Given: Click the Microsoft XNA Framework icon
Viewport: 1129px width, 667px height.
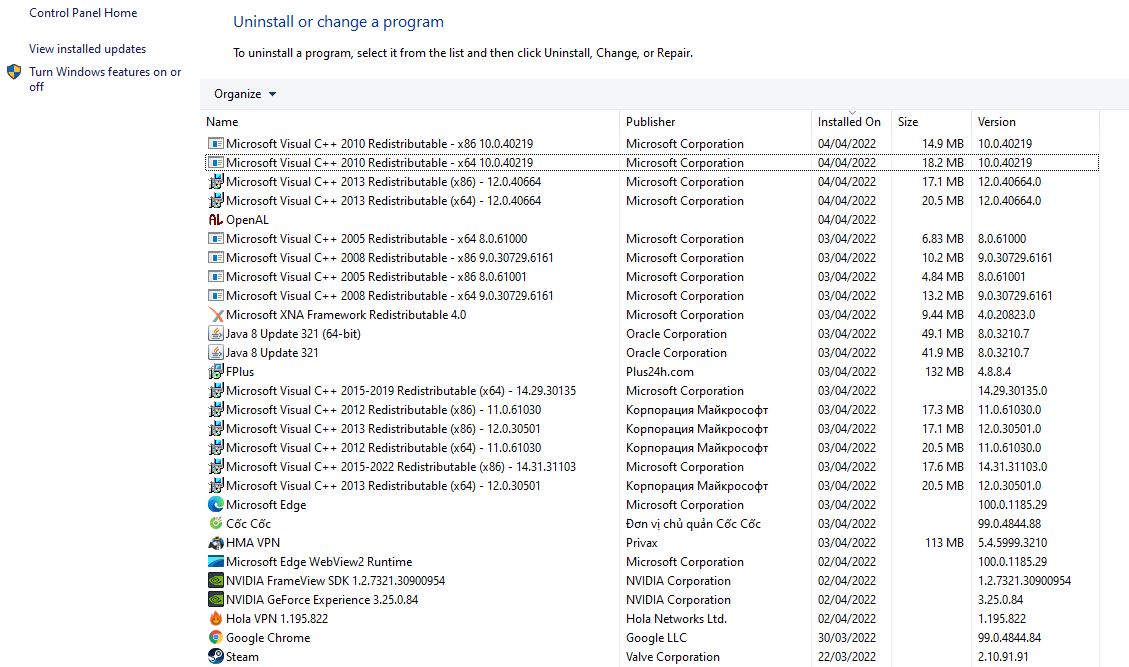Looking at the screenshot, I should [215, 315].
